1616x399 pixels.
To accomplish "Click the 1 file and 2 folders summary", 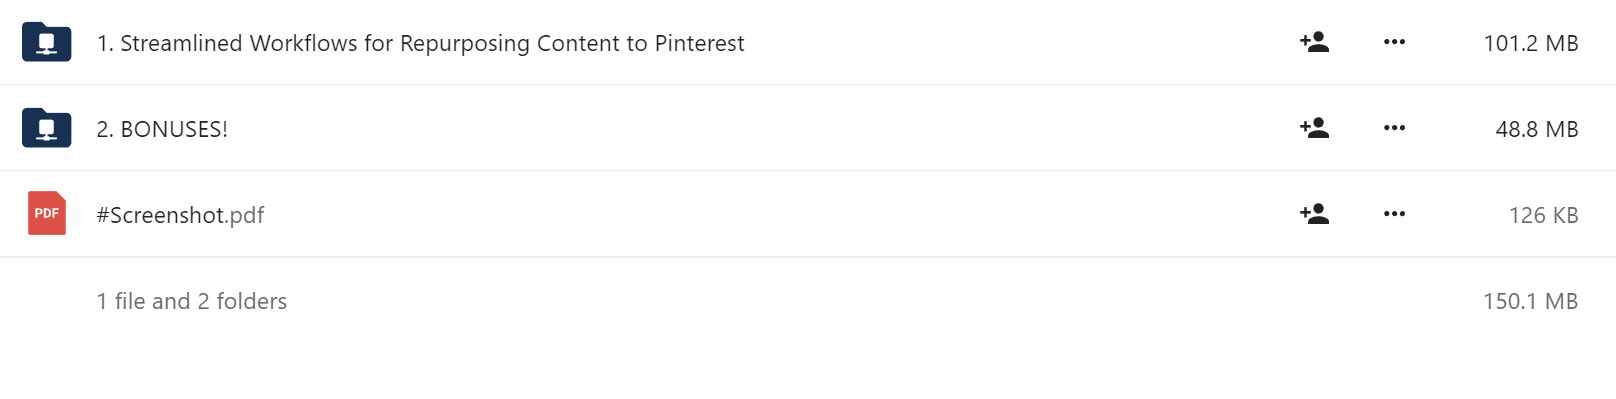I will point(192,301).
